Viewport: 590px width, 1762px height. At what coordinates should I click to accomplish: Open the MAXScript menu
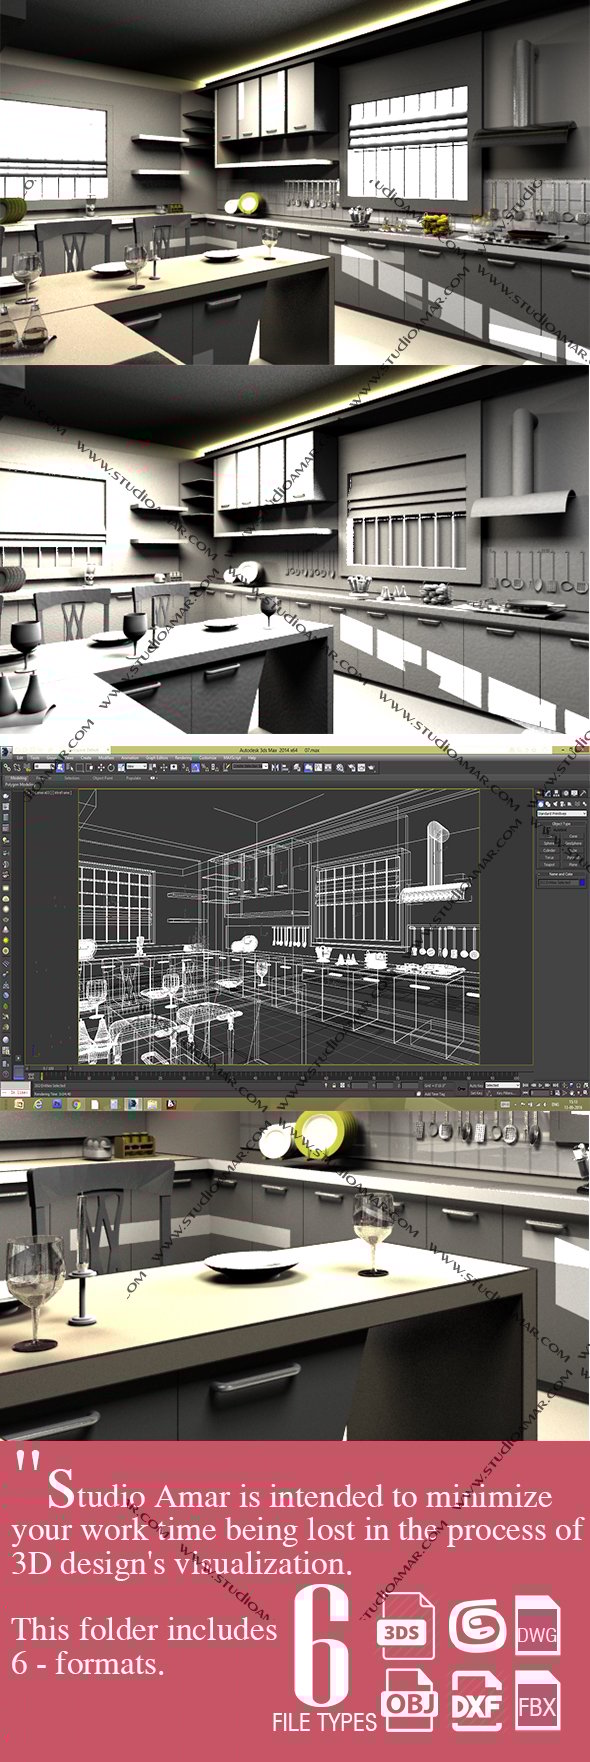click(x=232, y=757)
